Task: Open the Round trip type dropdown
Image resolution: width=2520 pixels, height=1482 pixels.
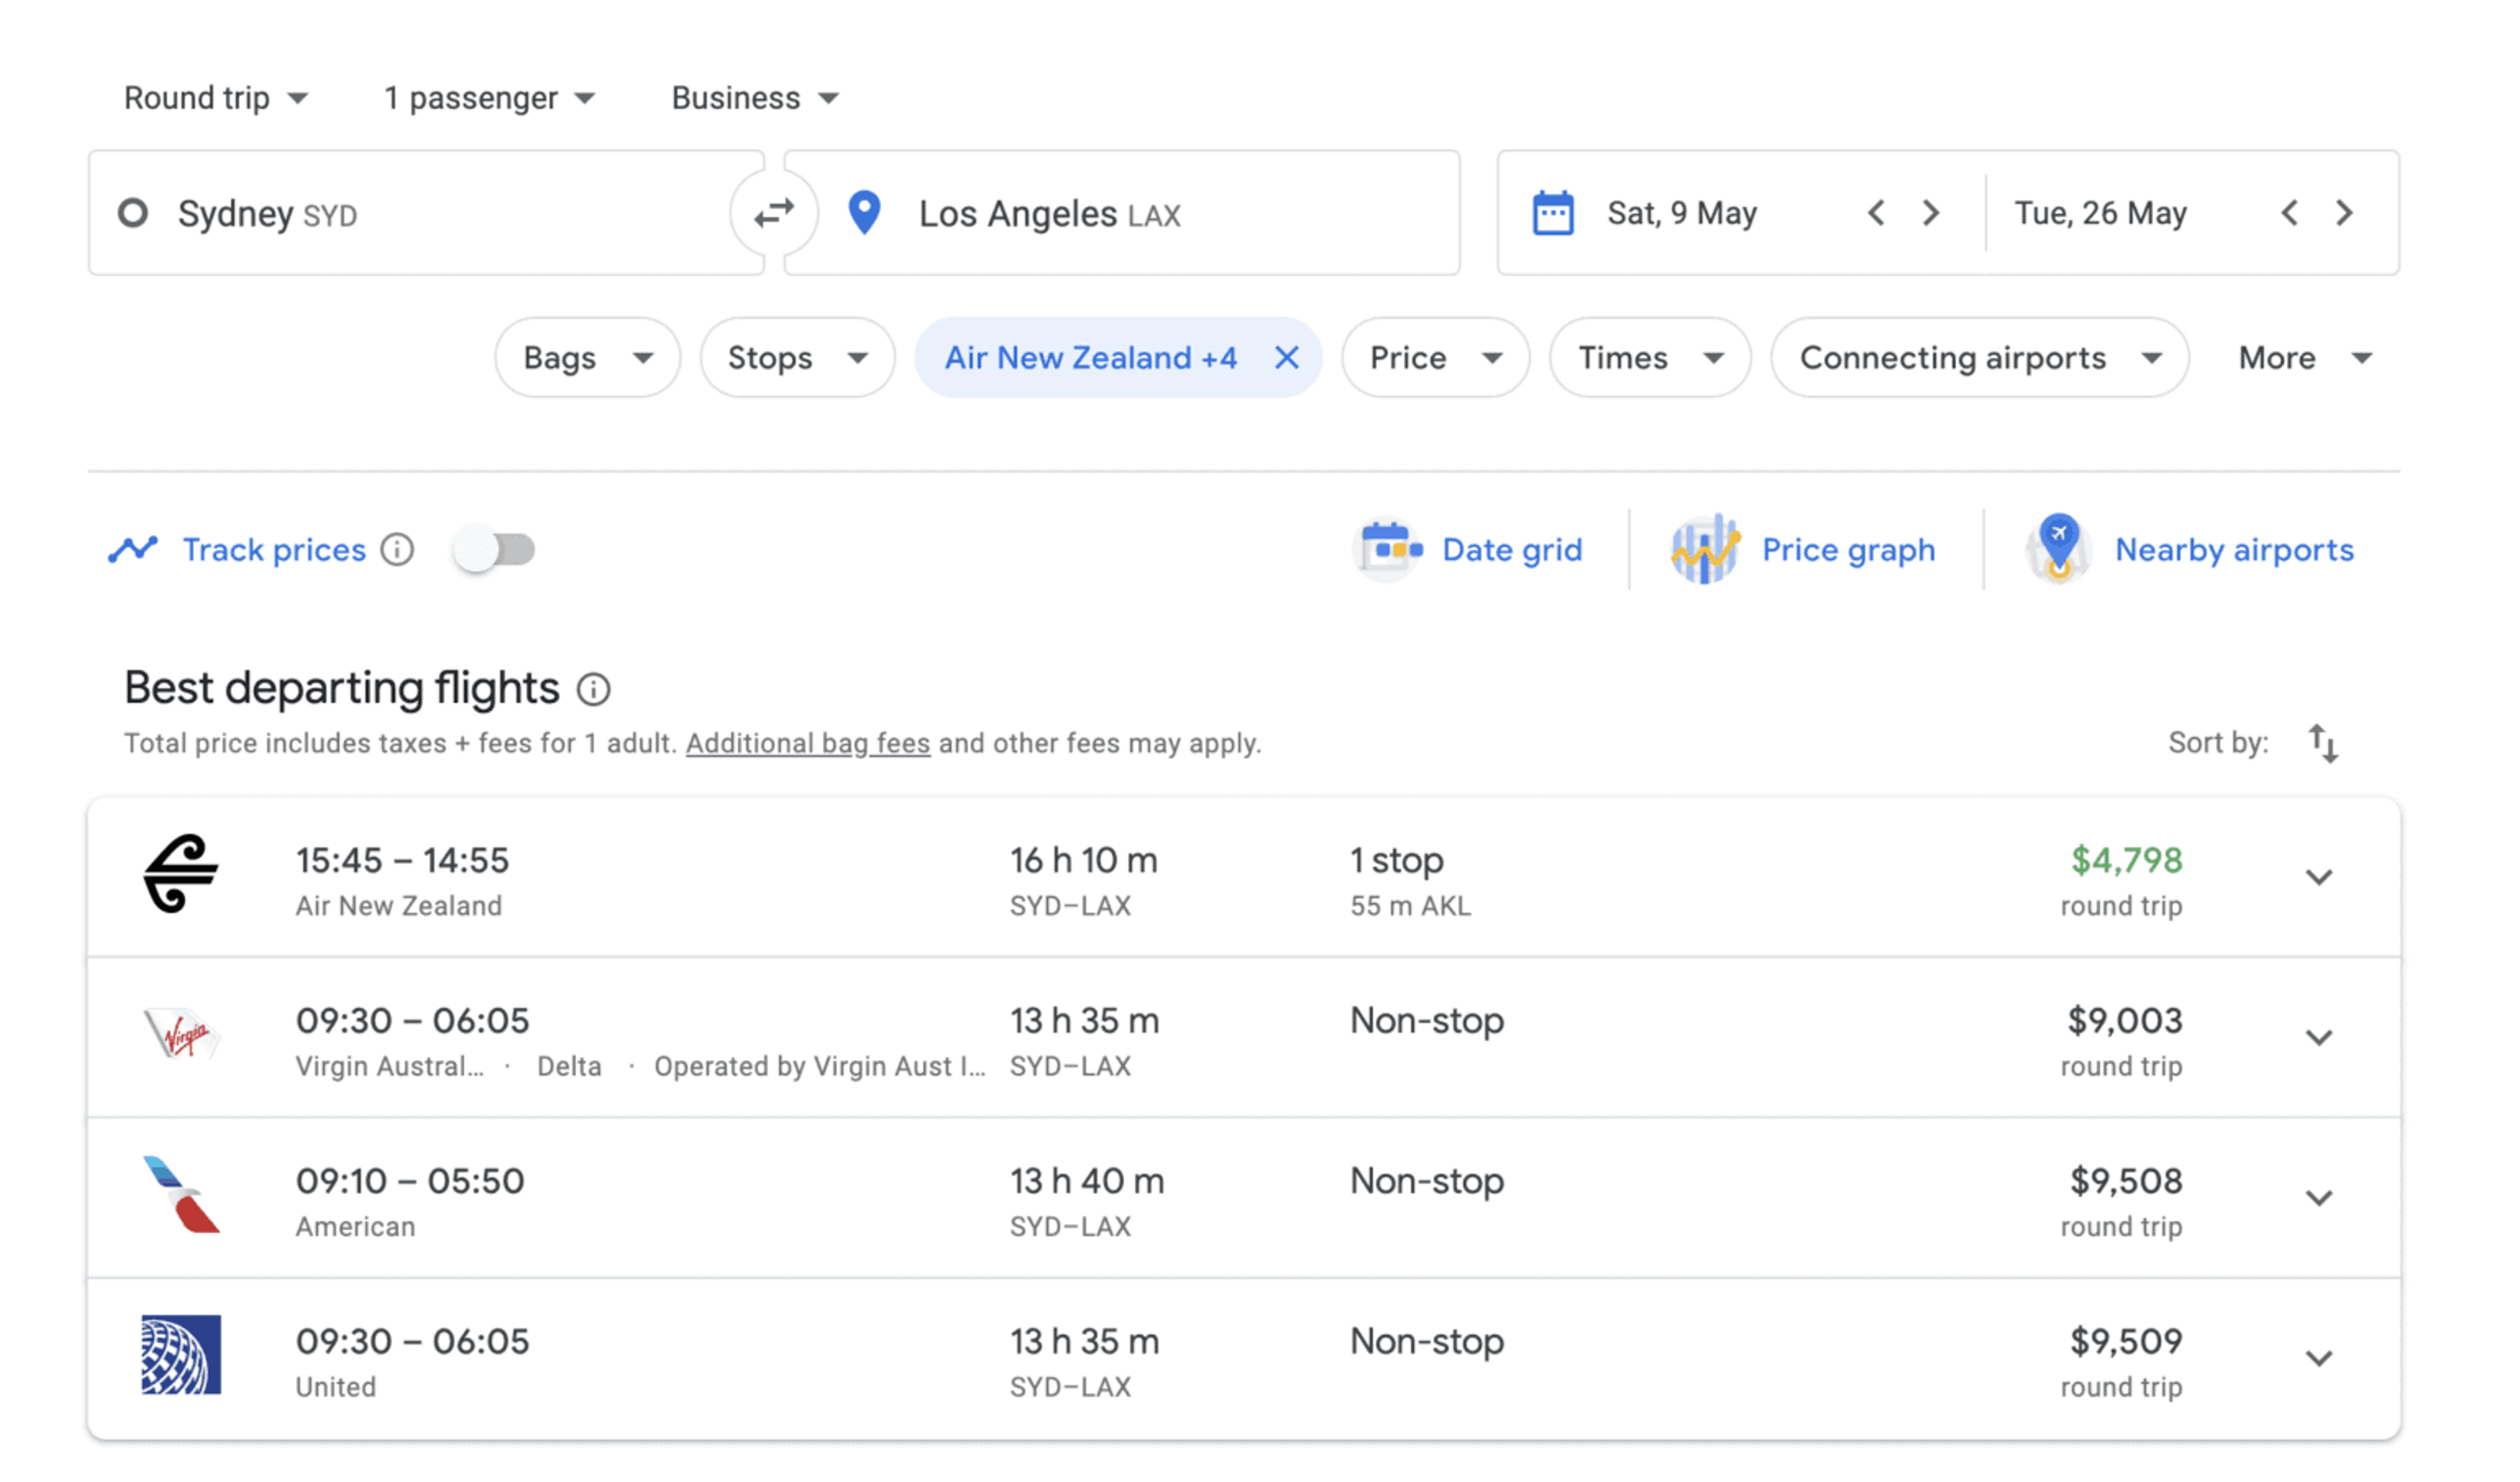Action: [215, 98]
